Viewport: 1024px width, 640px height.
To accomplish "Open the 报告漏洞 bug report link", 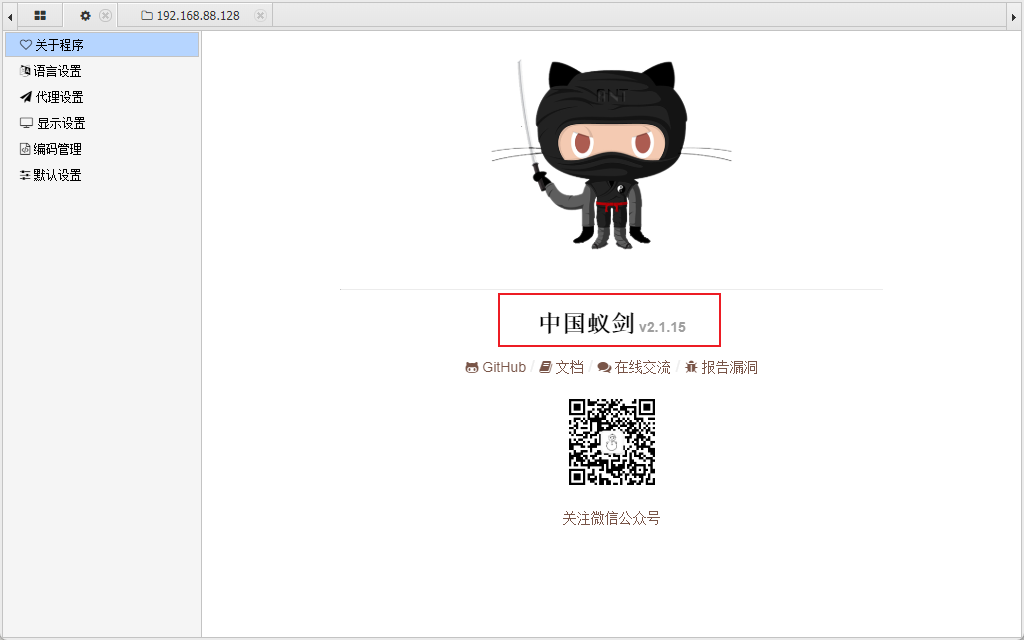I will point(721,368).
